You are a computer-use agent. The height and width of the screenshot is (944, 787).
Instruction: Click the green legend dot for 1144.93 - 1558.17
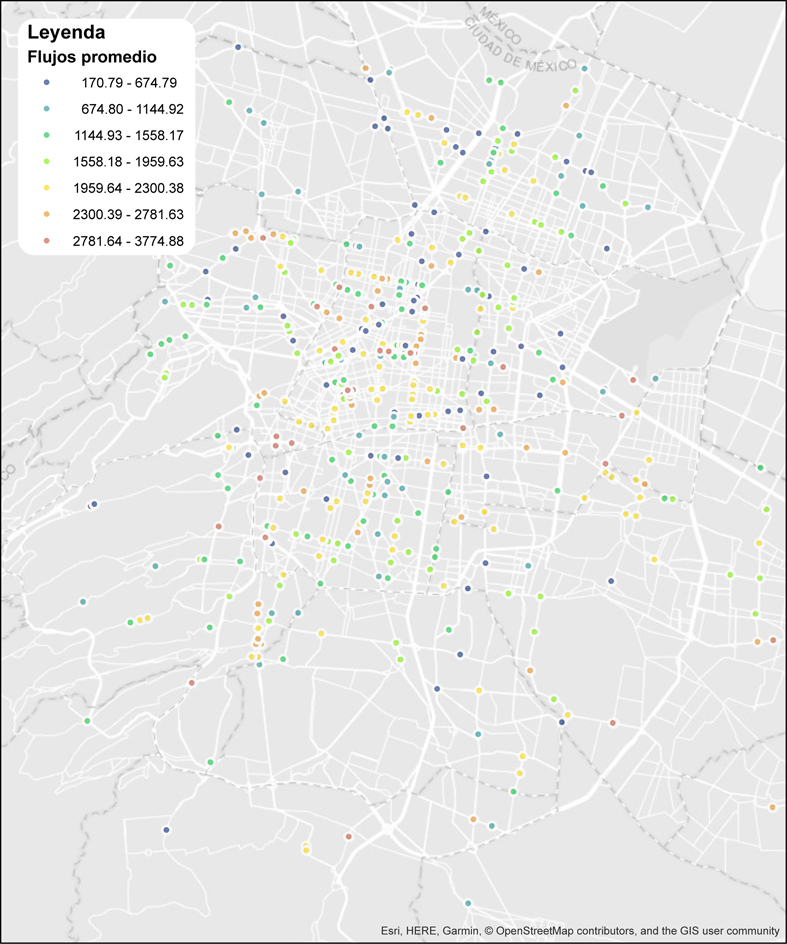pyautogui.click(x=47, y=134)
